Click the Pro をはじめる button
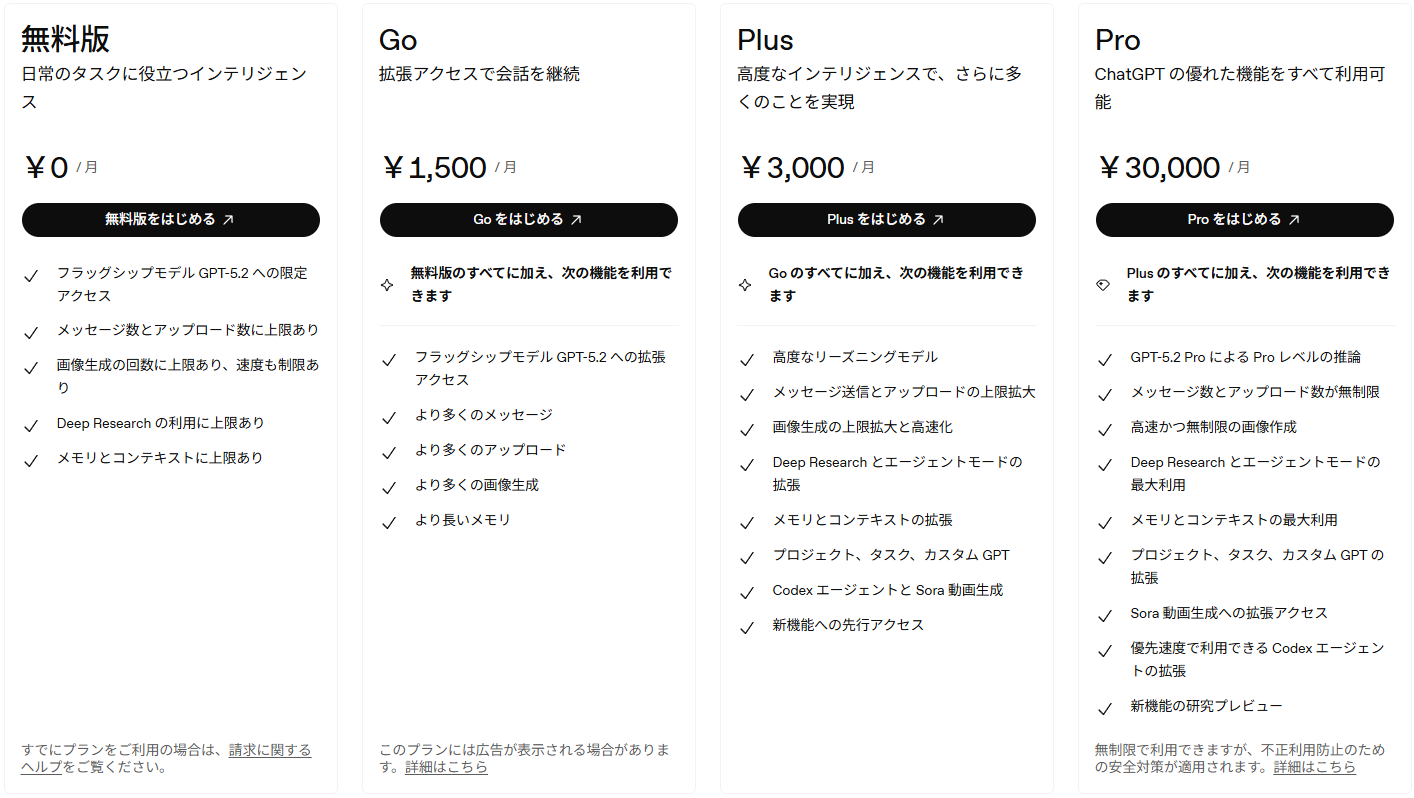The width and height of the screenshot is (1414, 798). (x=1244, y=220)
